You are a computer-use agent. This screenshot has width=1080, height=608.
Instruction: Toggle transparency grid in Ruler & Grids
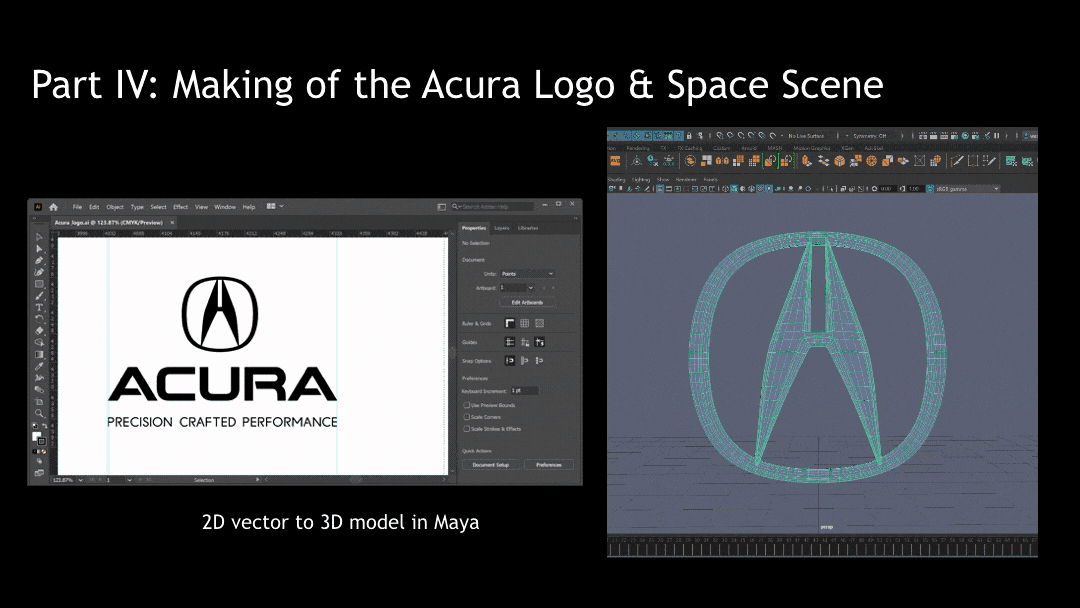point(540,323)
